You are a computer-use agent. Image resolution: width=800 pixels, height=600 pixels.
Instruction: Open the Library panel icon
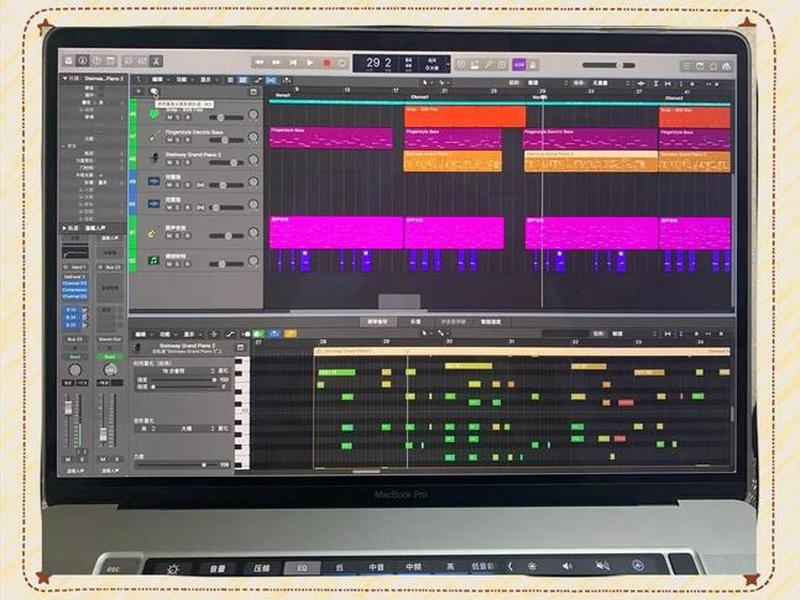click(68, 61)
